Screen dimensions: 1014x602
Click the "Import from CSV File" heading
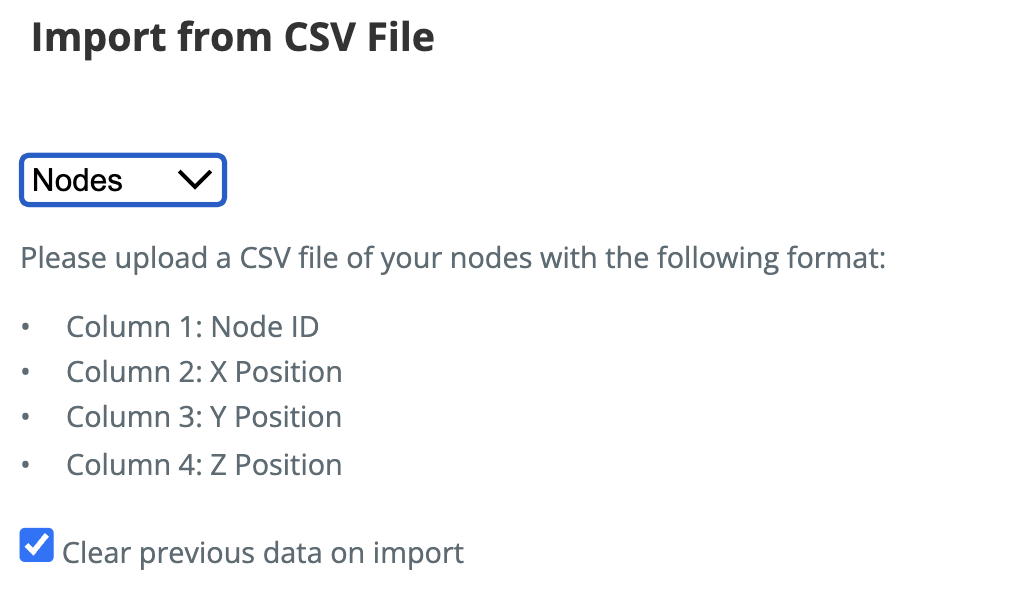(233, 37)
